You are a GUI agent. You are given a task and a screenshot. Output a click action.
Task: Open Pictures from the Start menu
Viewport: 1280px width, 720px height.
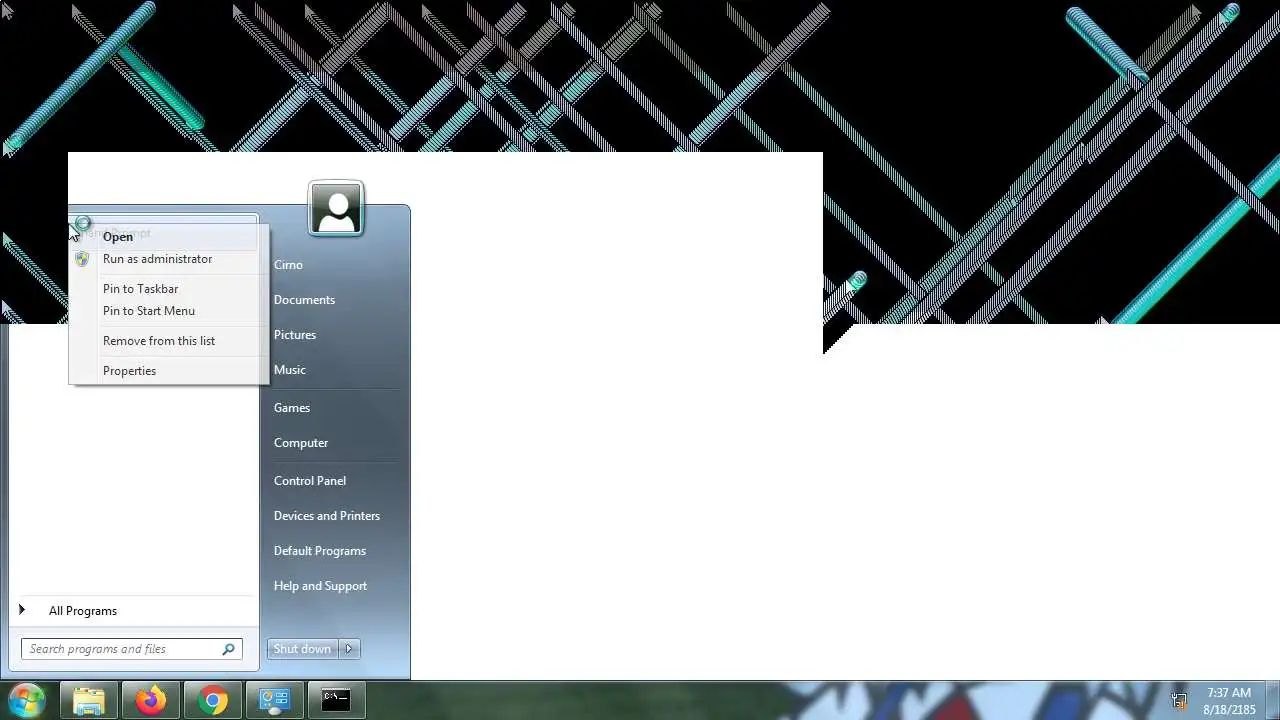click(x=295, y=335)
